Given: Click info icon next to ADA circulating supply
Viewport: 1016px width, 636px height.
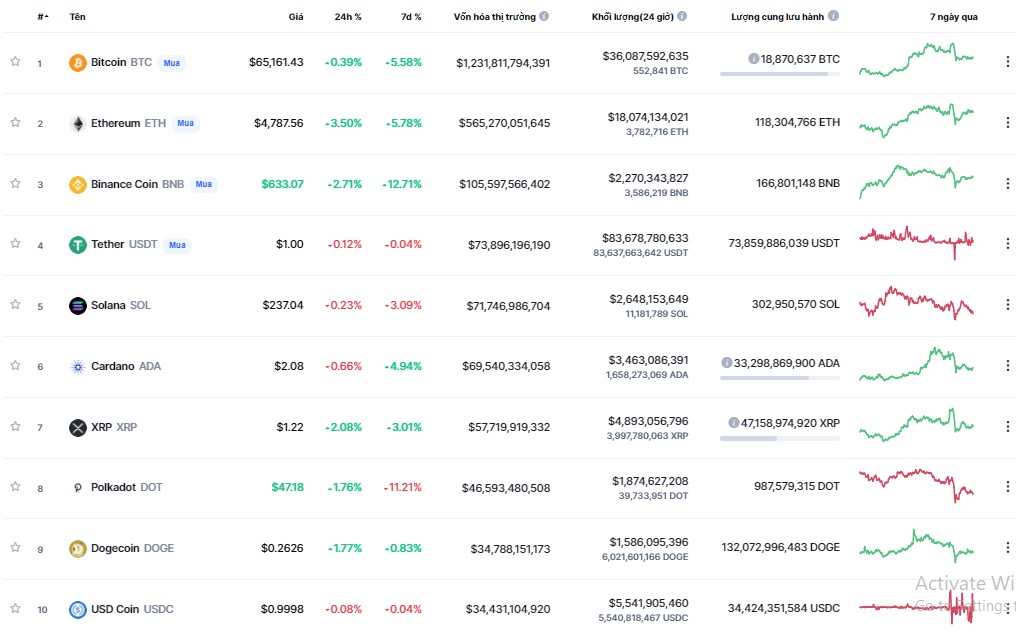Looking at the screenshot, I should point(727,363).
